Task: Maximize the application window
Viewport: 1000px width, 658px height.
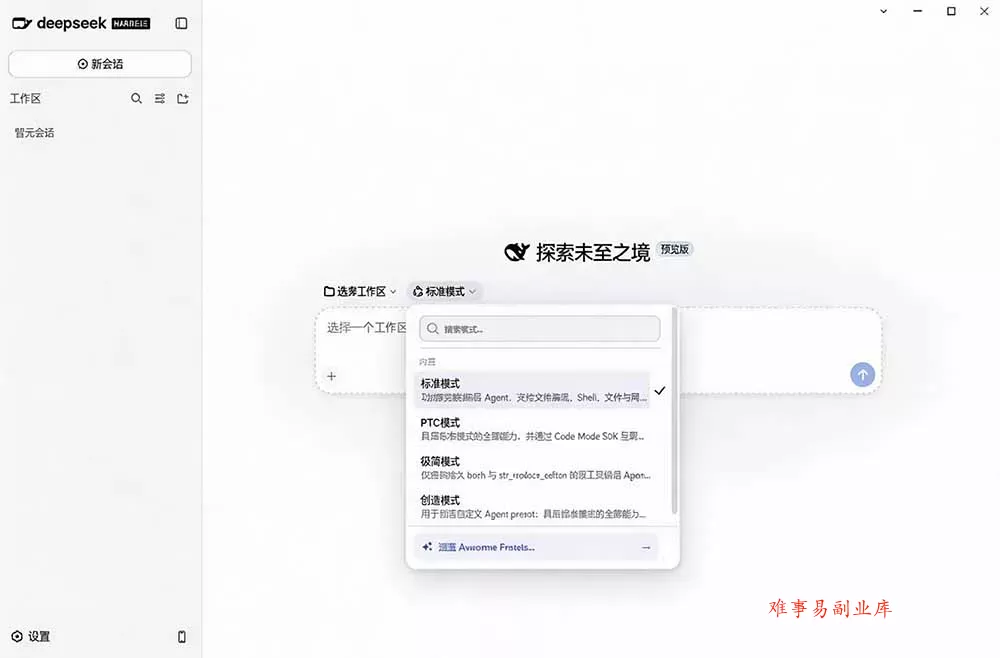Action: (x=951, y=11)
